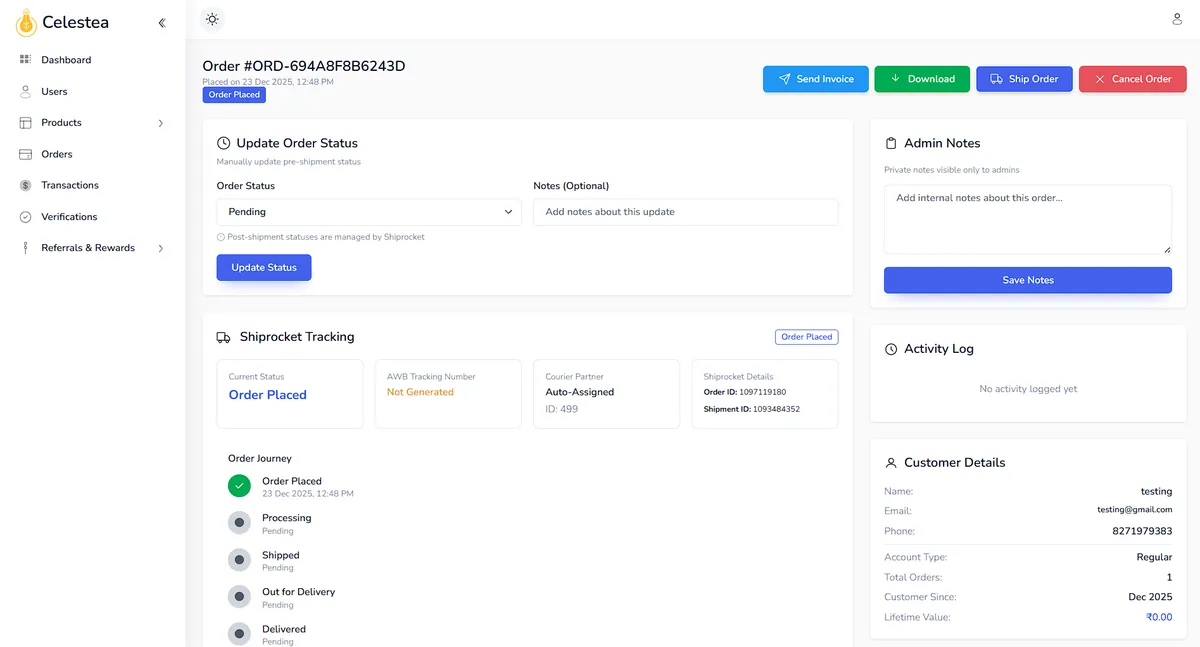Click the Celestea logo icon
Viewport: 1200px width, 647px height.
click(x=25, y=21)
